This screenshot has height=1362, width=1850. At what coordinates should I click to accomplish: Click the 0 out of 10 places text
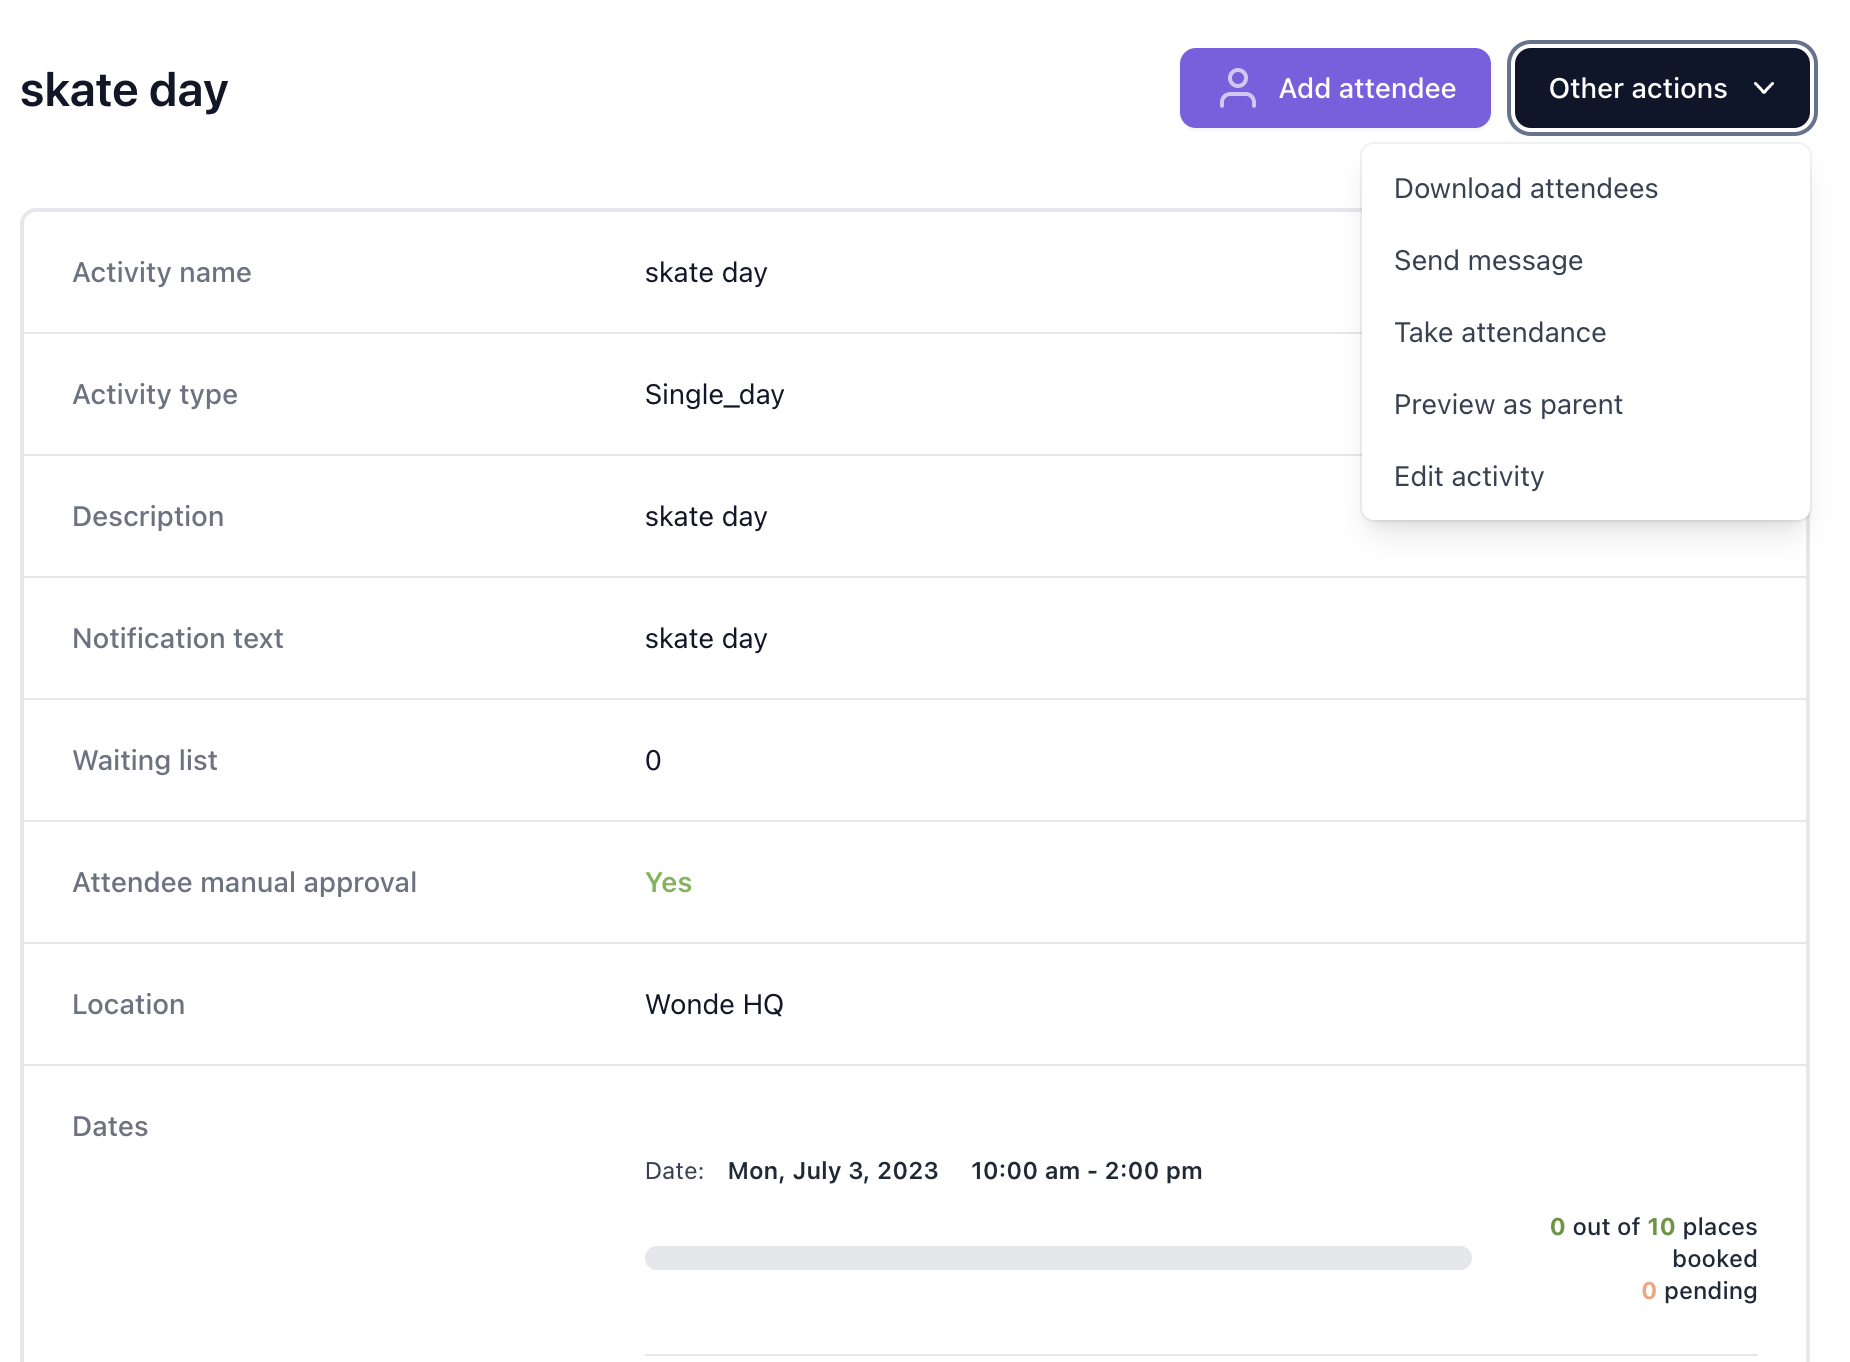click(x=1652, y=1227)
